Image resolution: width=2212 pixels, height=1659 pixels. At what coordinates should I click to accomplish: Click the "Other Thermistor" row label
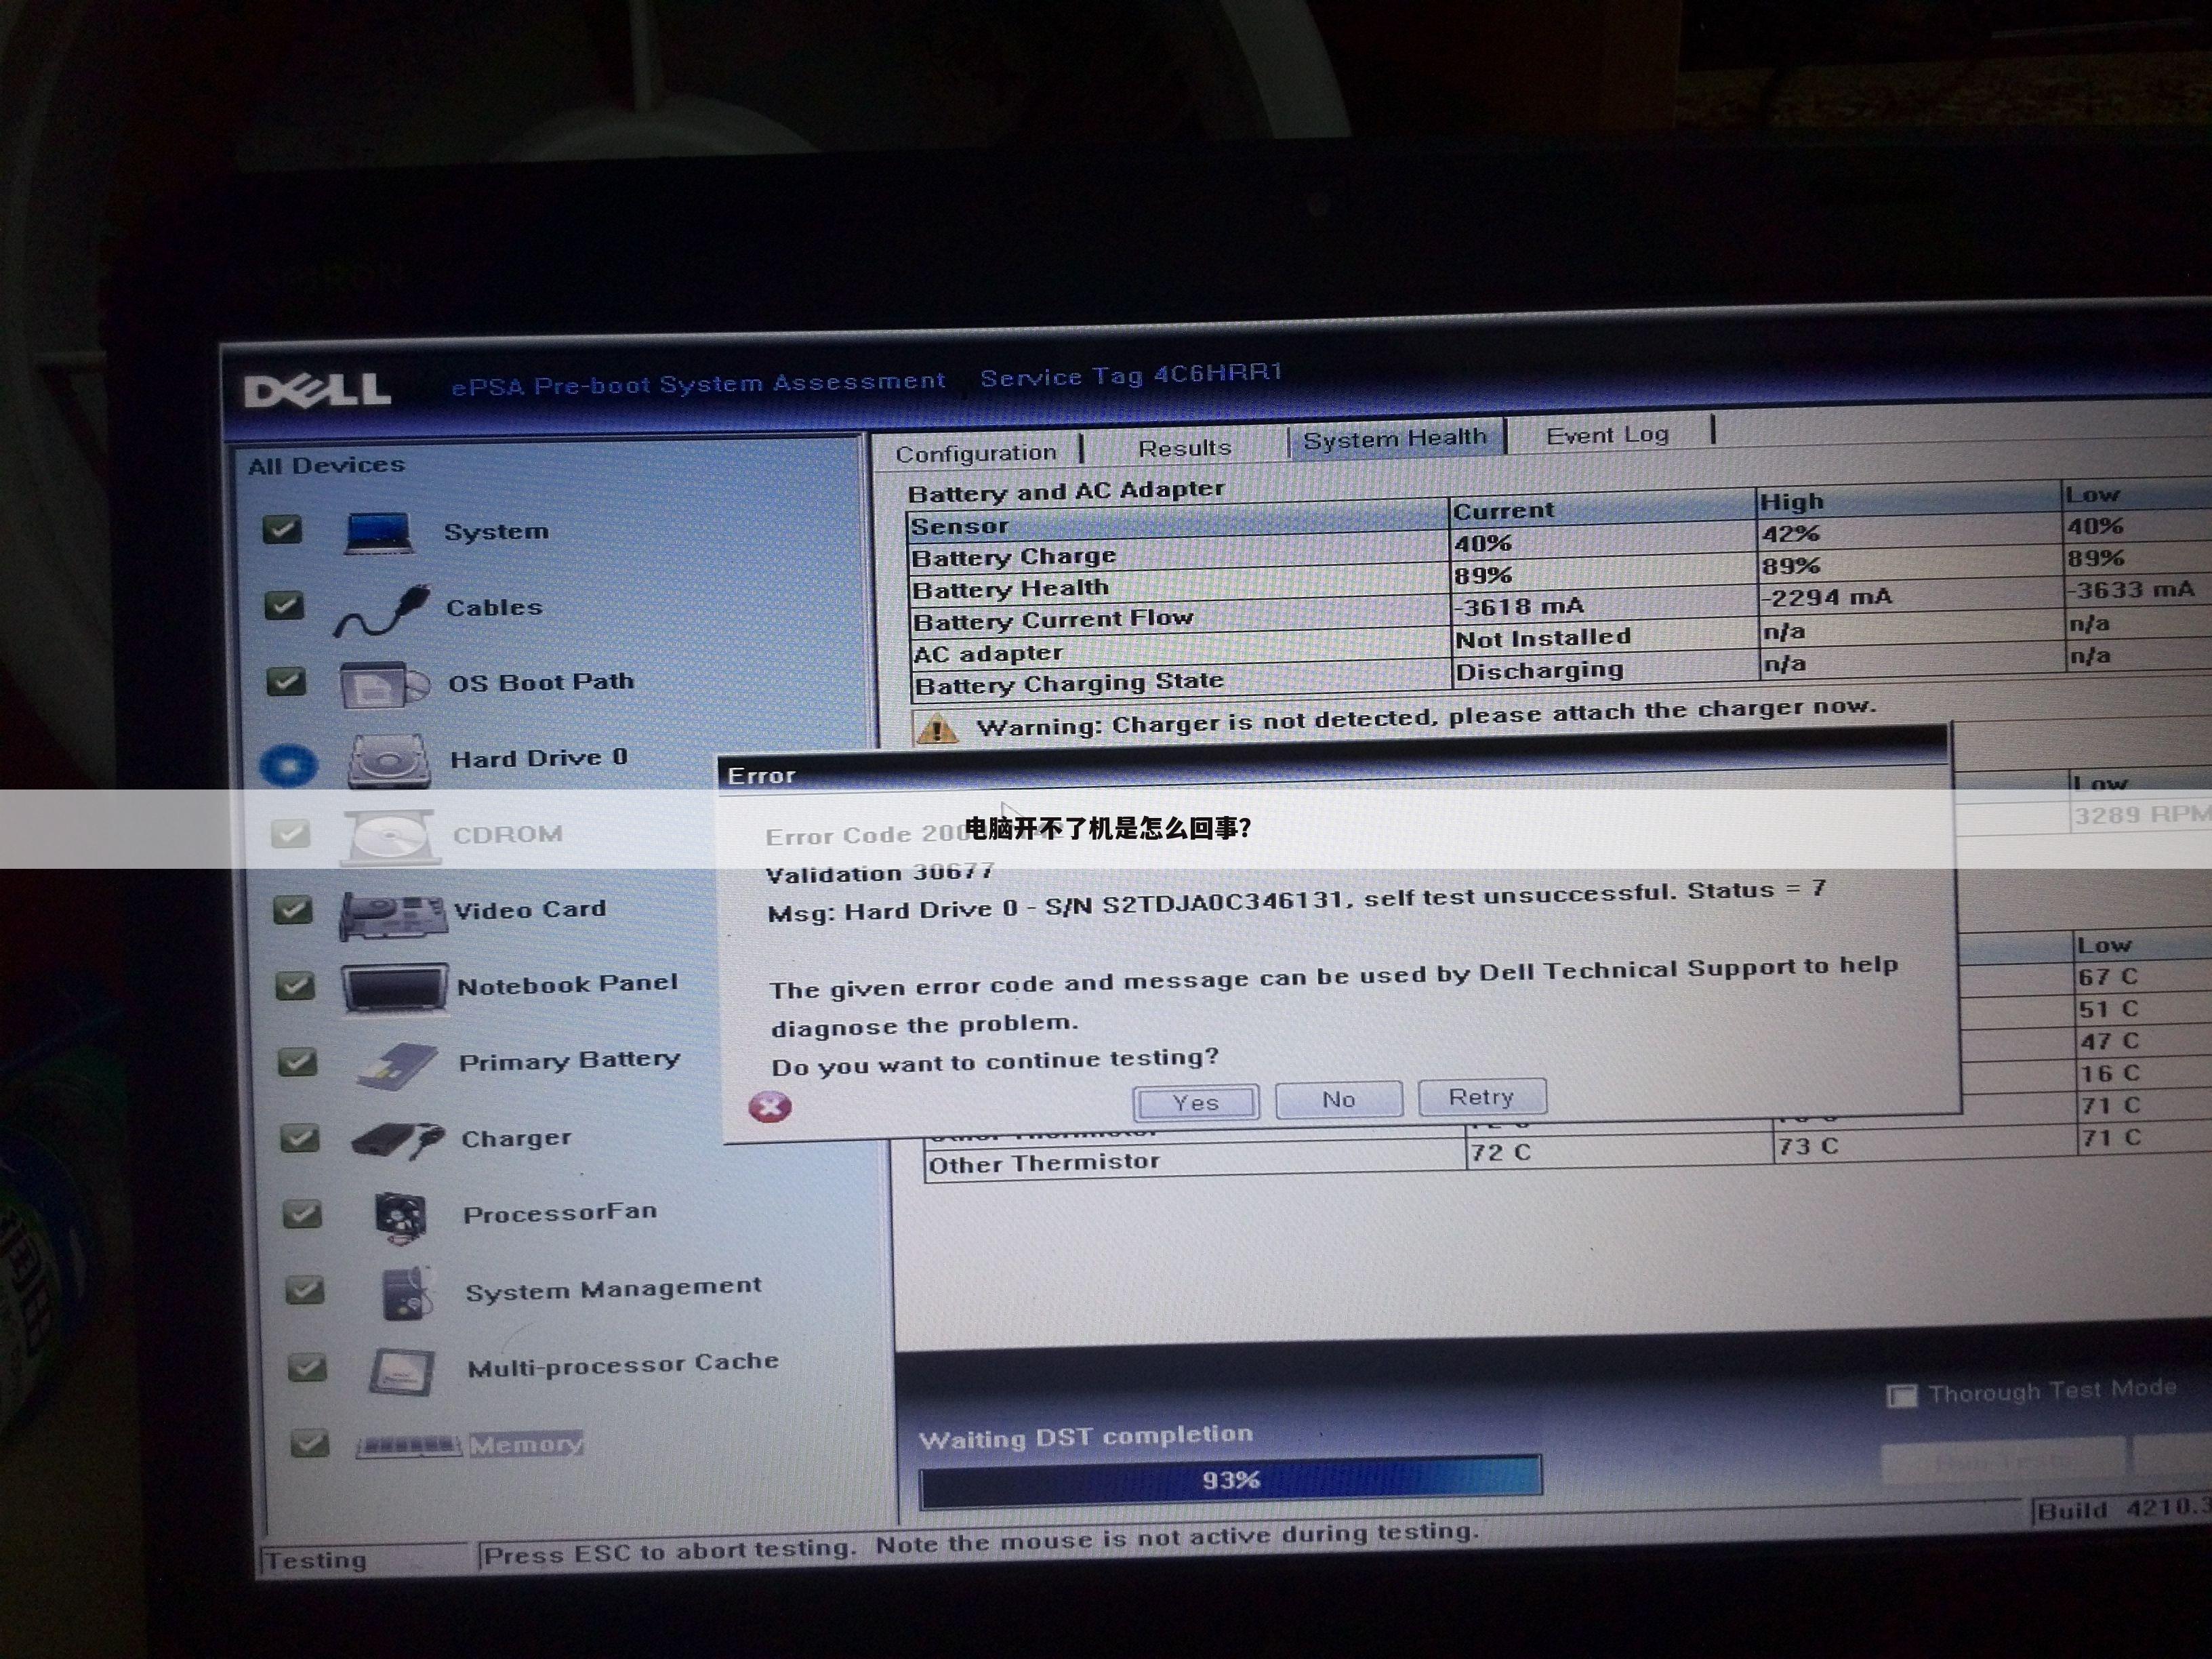(x=1044, y=1163)
